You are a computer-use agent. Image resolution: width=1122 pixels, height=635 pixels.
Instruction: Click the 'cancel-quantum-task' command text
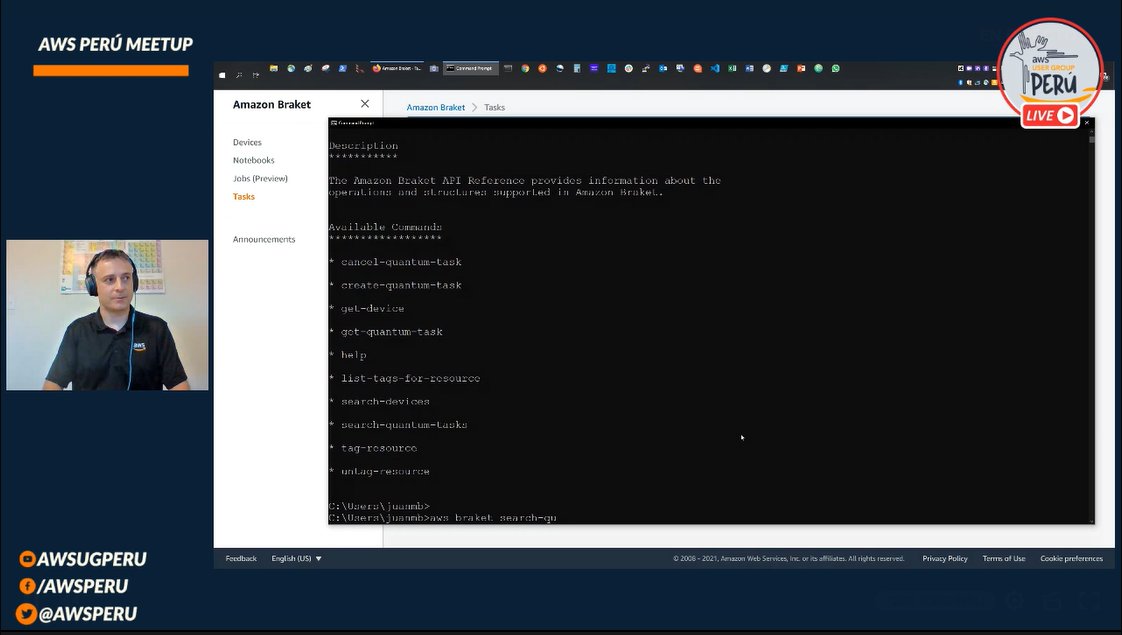click(x=401, y=262)
